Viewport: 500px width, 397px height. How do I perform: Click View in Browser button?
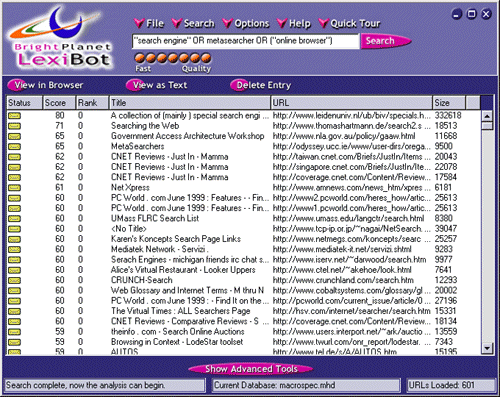(46, 85)
